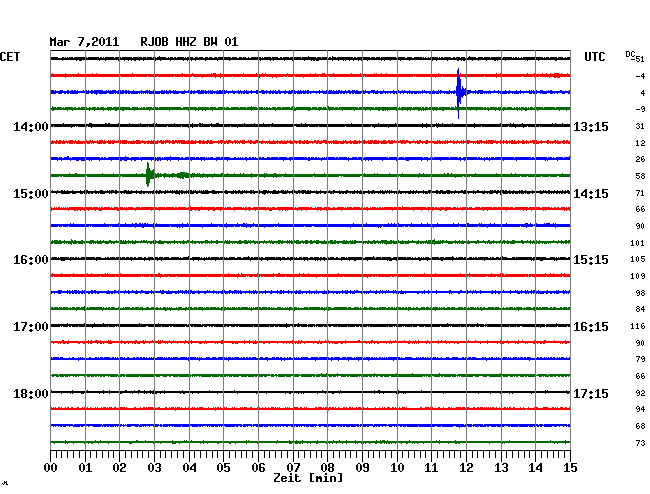The width and height of the screenshot is (650, 494).
Task: Click minute tick label "00"
Action: pos(51,468)
